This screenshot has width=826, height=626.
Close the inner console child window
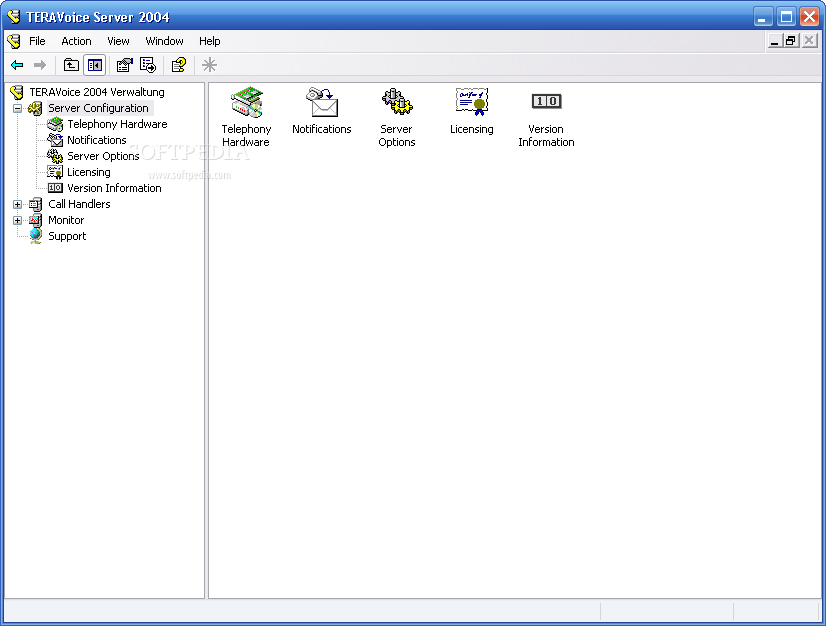[809, 41]
